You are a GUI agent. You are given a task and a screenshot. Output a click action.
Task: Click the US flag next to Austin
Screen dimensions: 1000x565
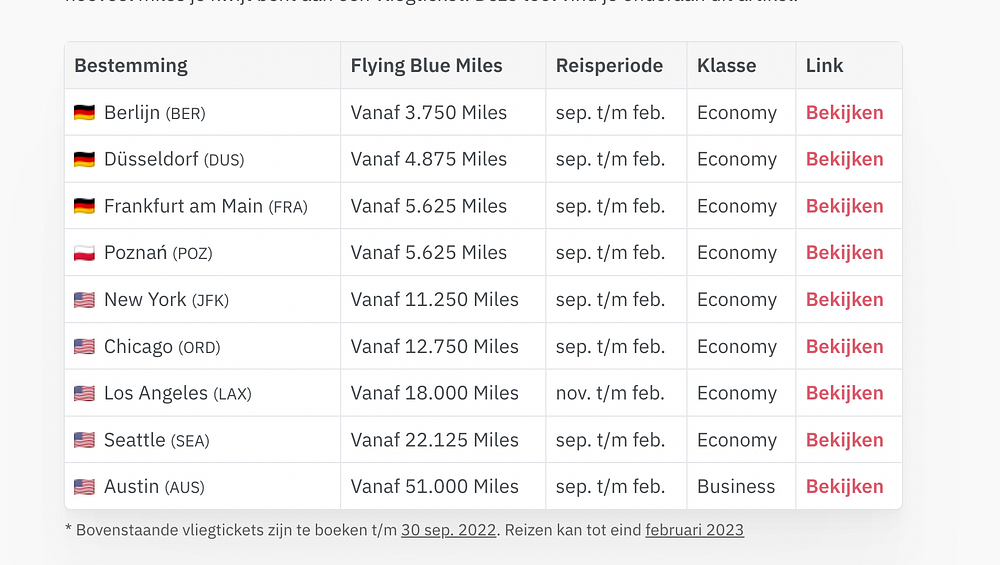click(x=84, y=487)
